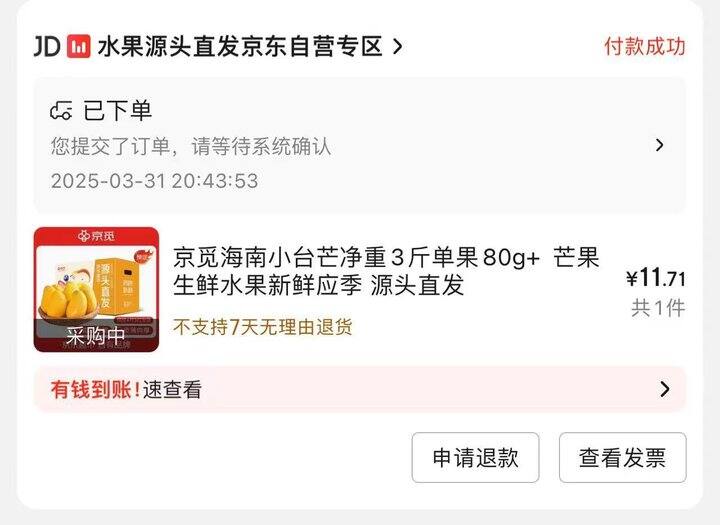Click 申请退款 button

coord(475,457)
